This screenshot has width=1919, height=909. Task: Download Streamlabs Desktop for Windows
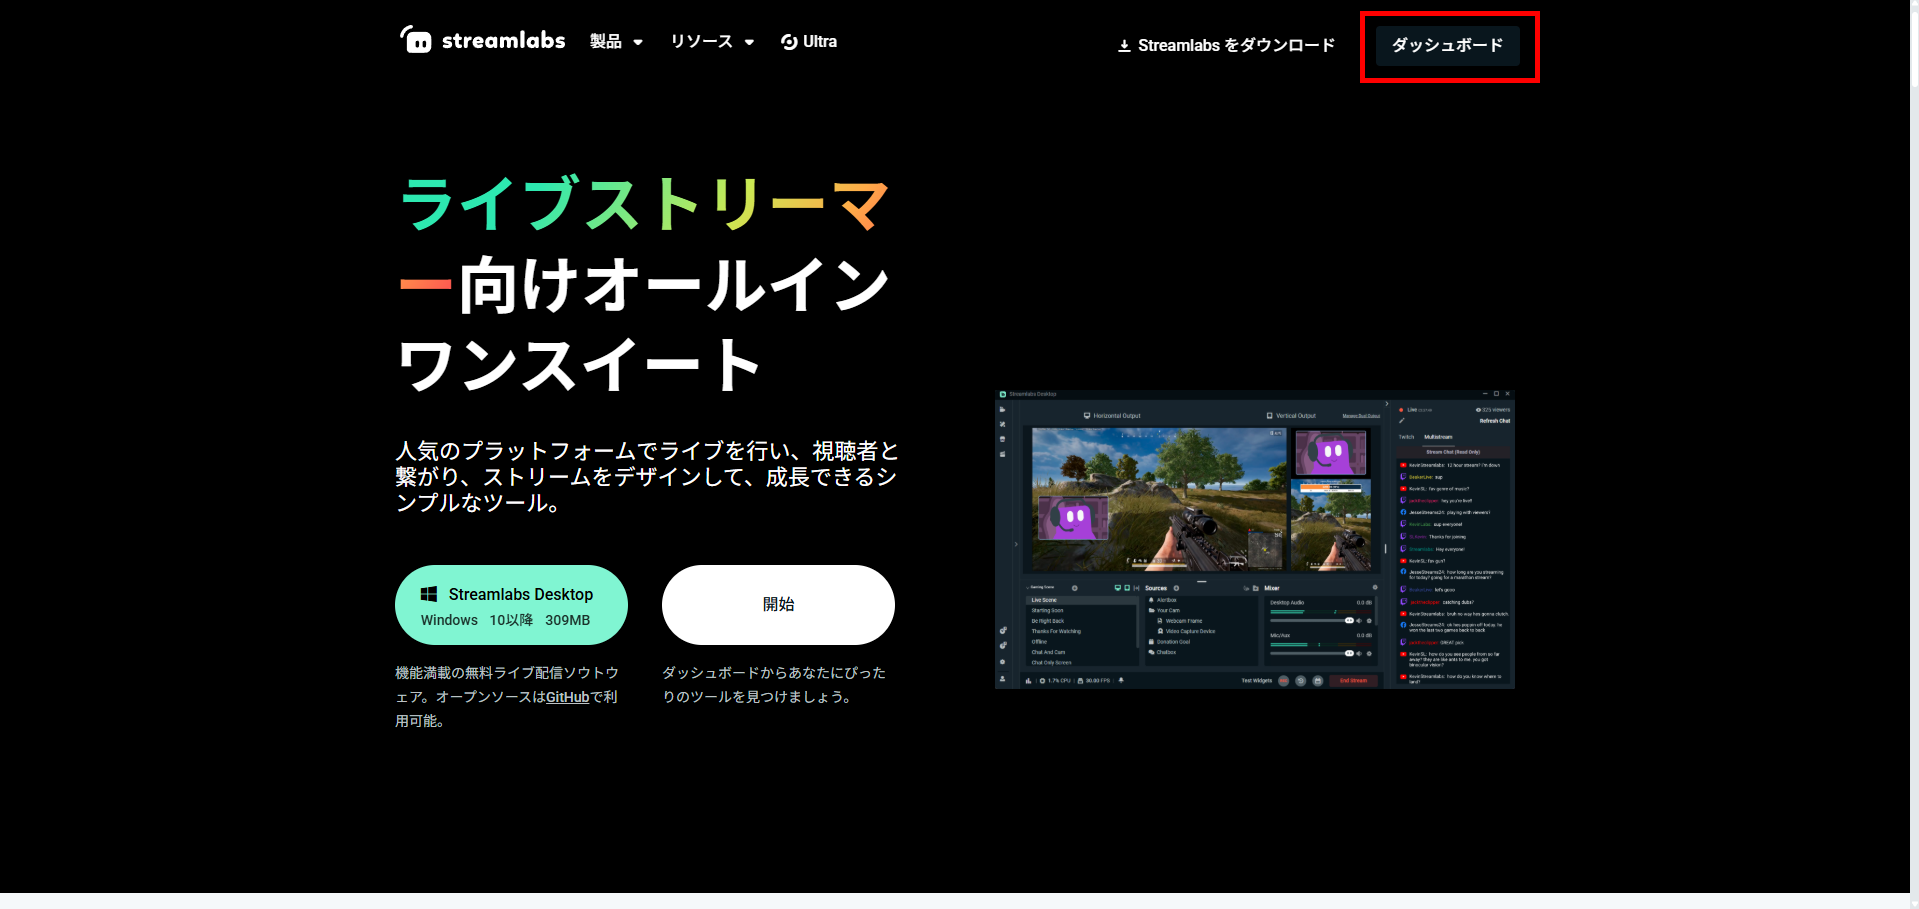[x=511, y=605]
